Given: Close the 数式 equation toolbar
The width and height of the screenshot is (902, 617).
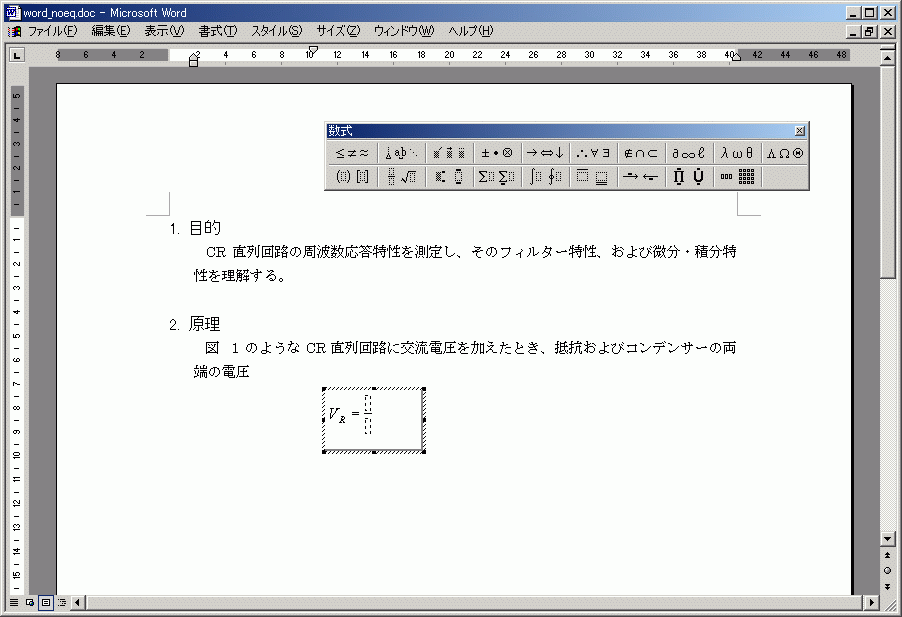Looking at the screenshot, I should click(x=799, y=131).
